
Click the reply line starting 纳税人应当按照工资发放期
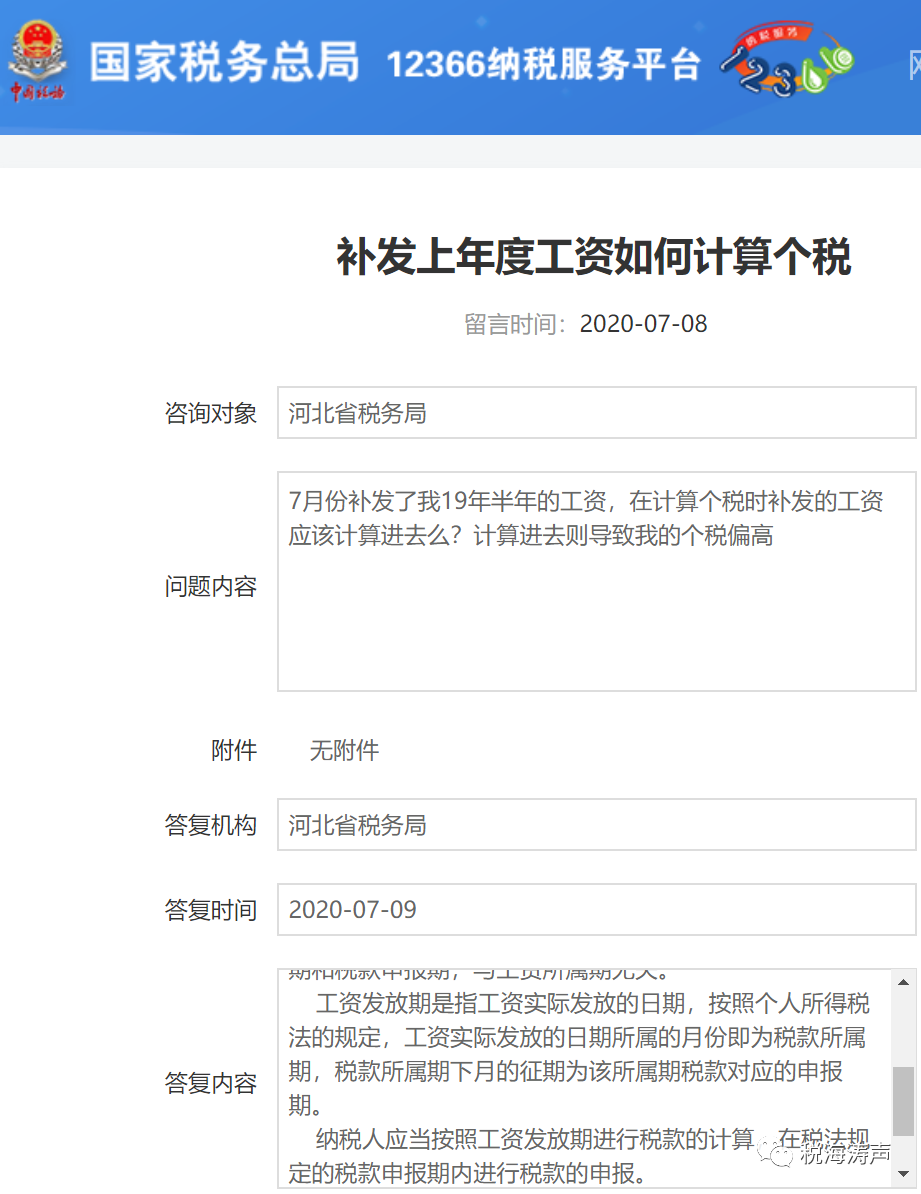(593, 1139)
